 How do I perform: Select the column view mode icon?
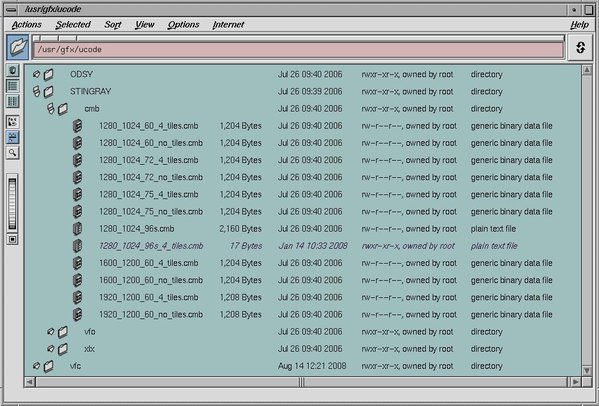(13, 101)
